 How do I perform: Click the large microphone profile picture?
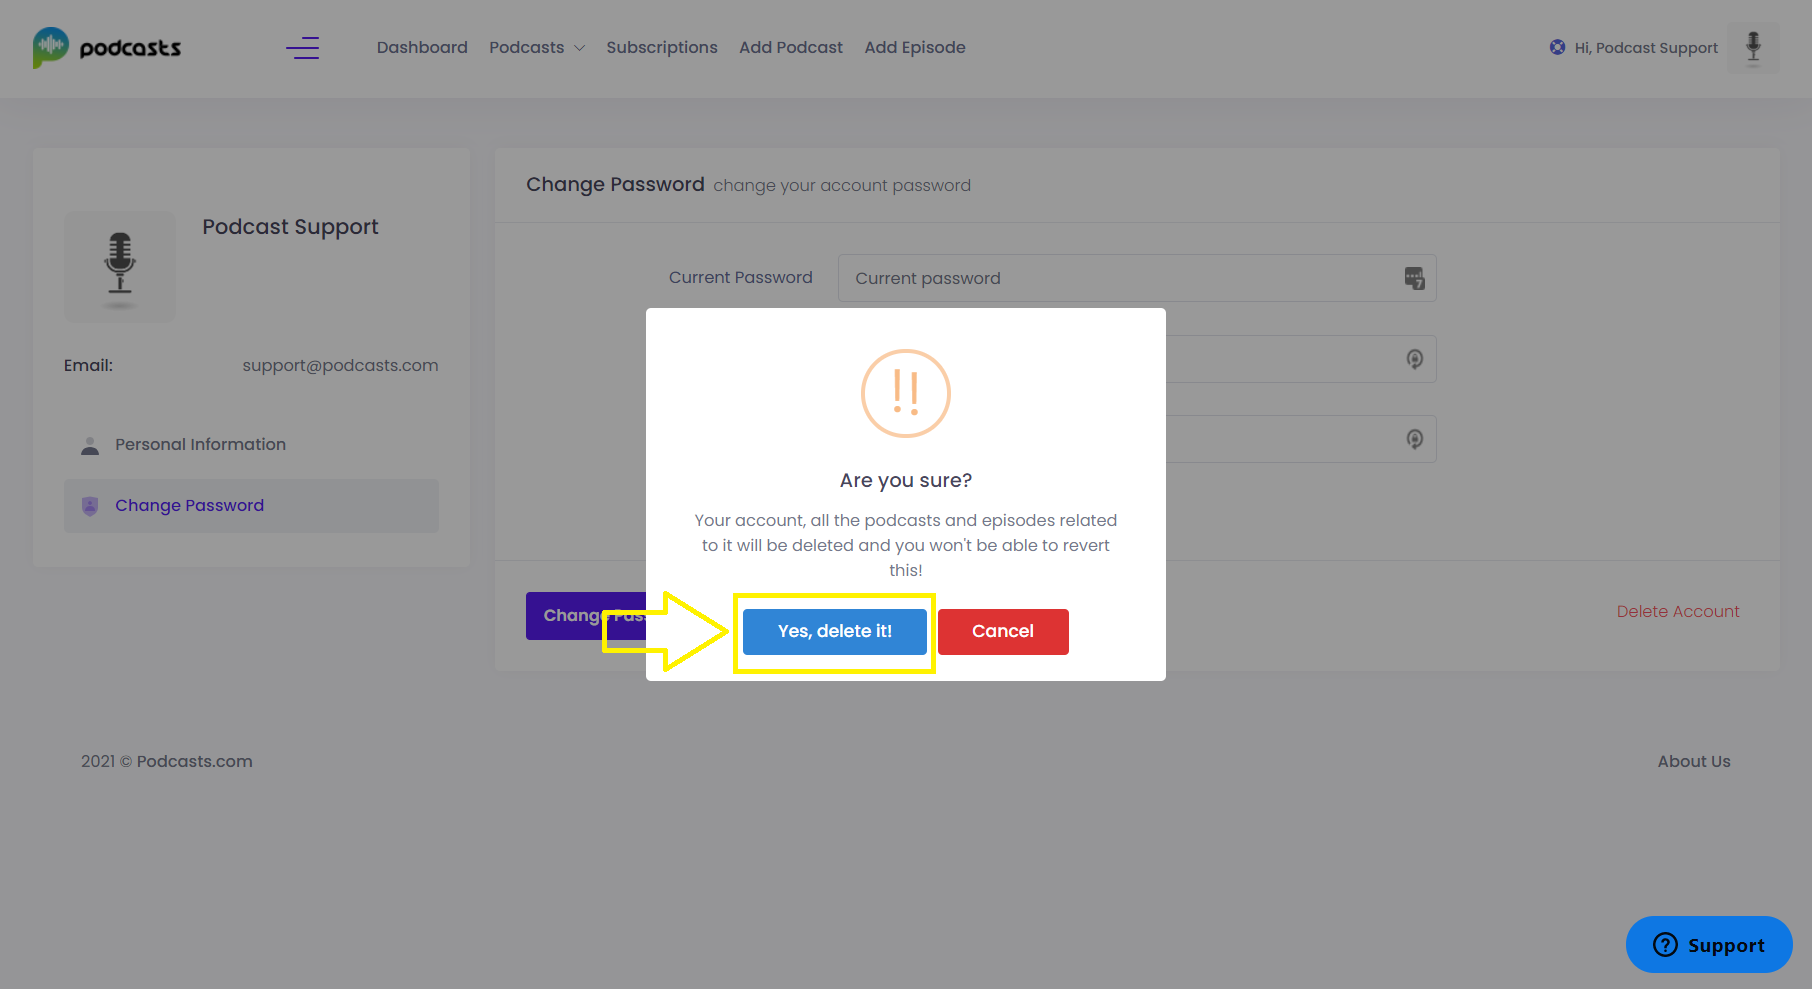[x=120, y=266]
